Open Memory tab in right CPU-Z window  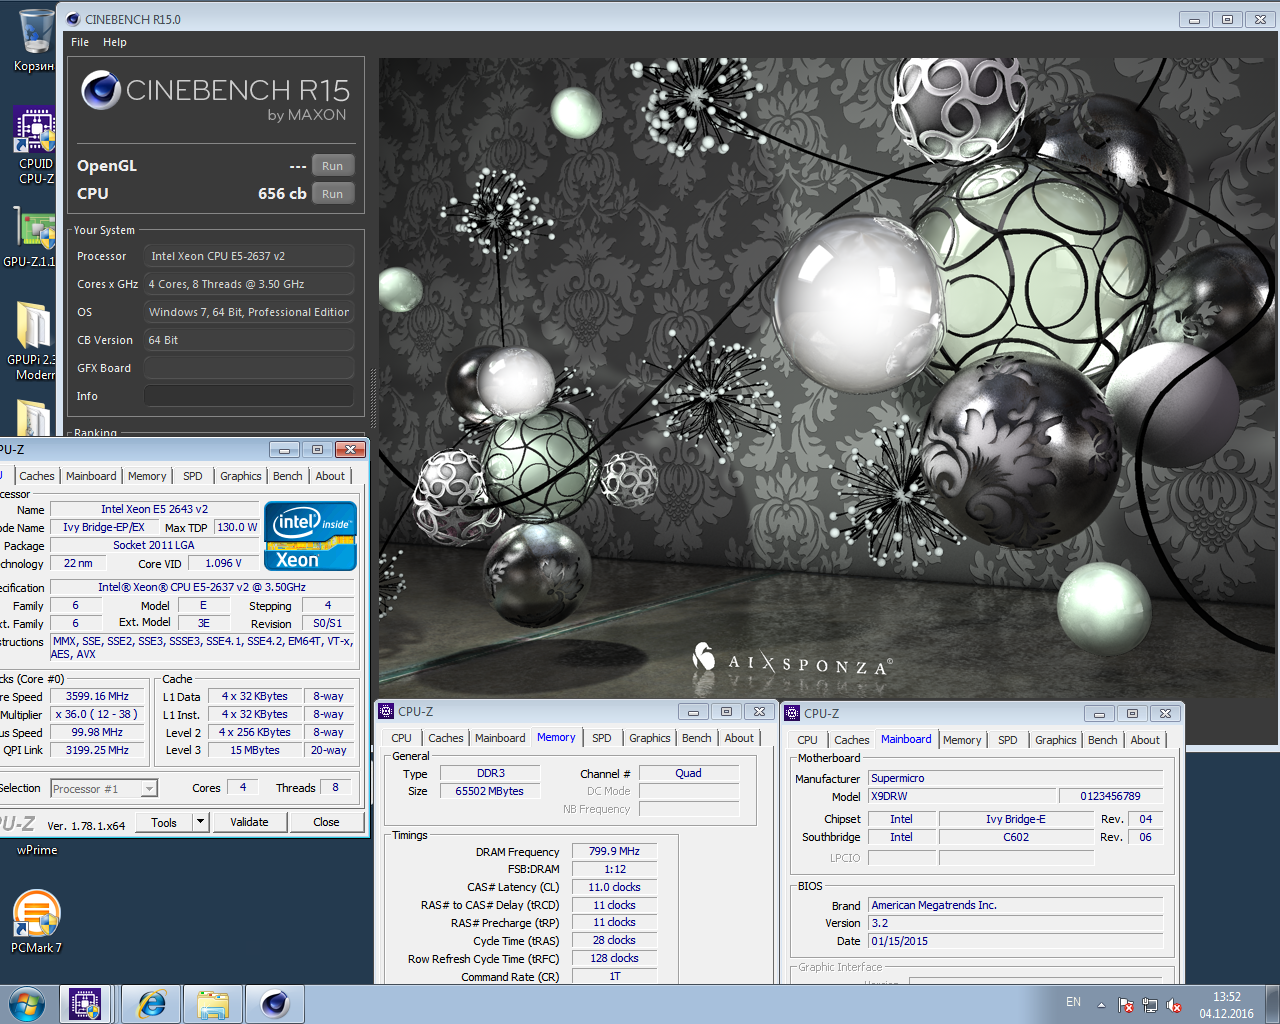[962, 740]
